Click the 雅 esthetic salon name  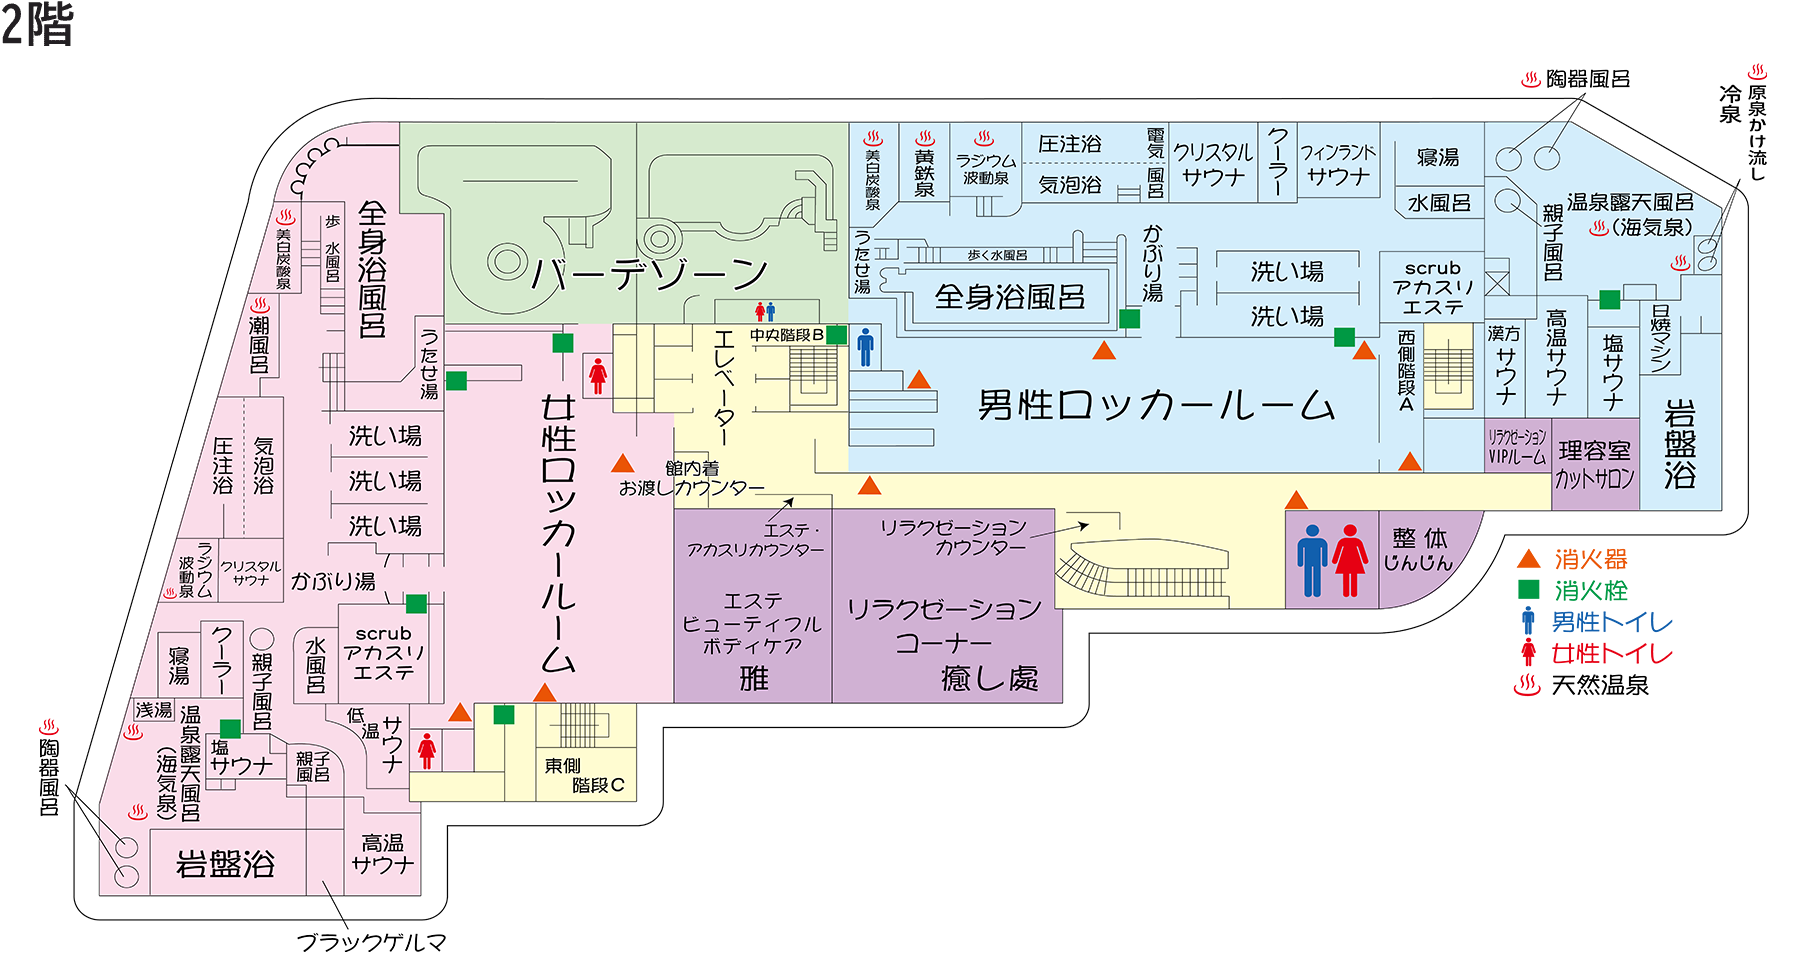coord(754,679)
